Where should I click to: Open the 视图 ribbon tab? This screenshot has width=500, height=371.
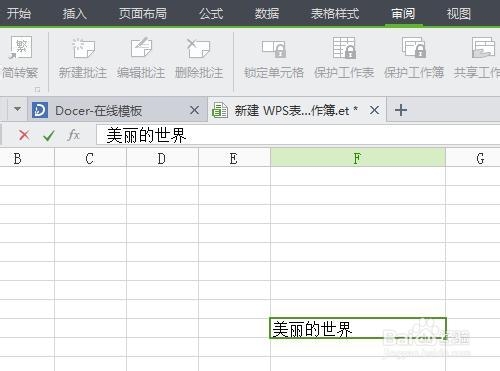[459, 14]
